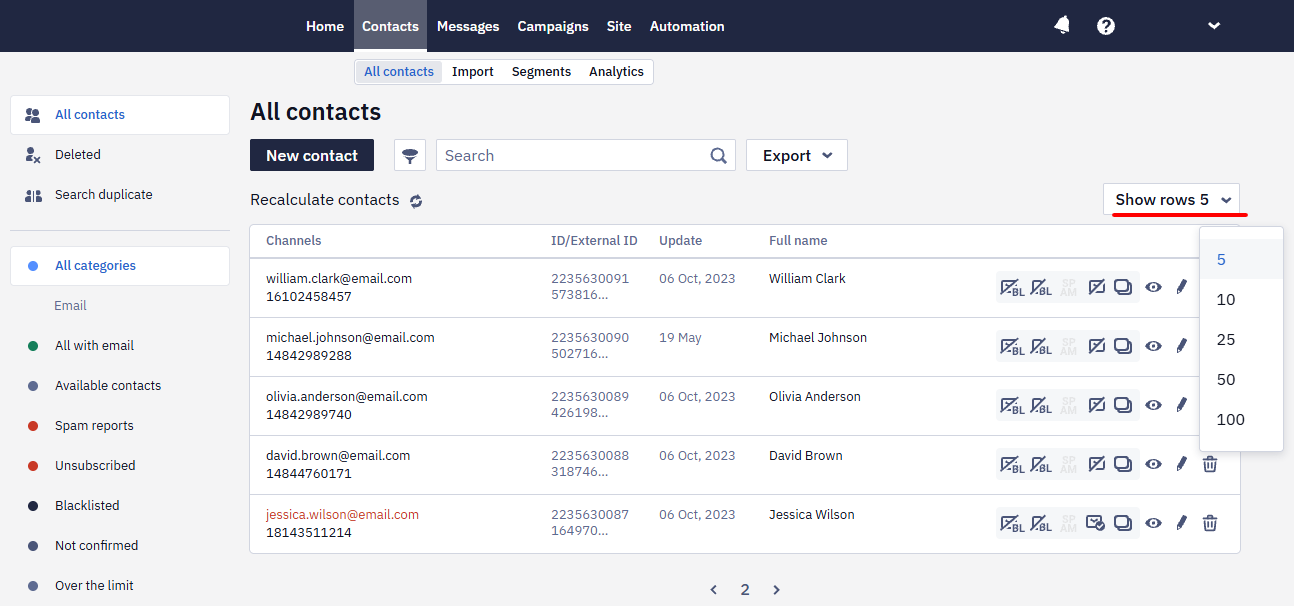Edit Jessica Wilson with the pencil icon
The image size is (1294, 606).
tap(1181, 523)
